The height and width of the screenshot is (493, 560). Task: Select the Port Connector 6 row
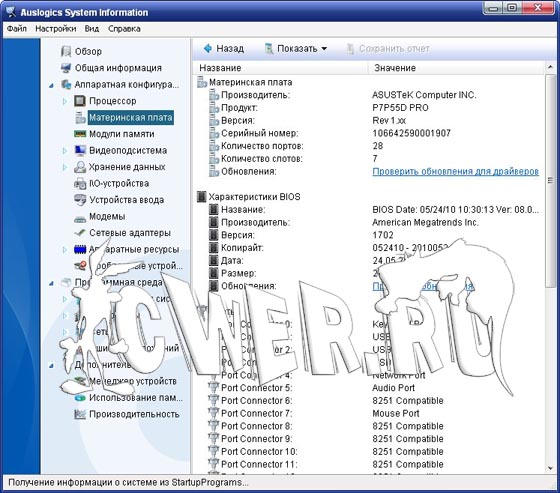click(x=369, y=400)
